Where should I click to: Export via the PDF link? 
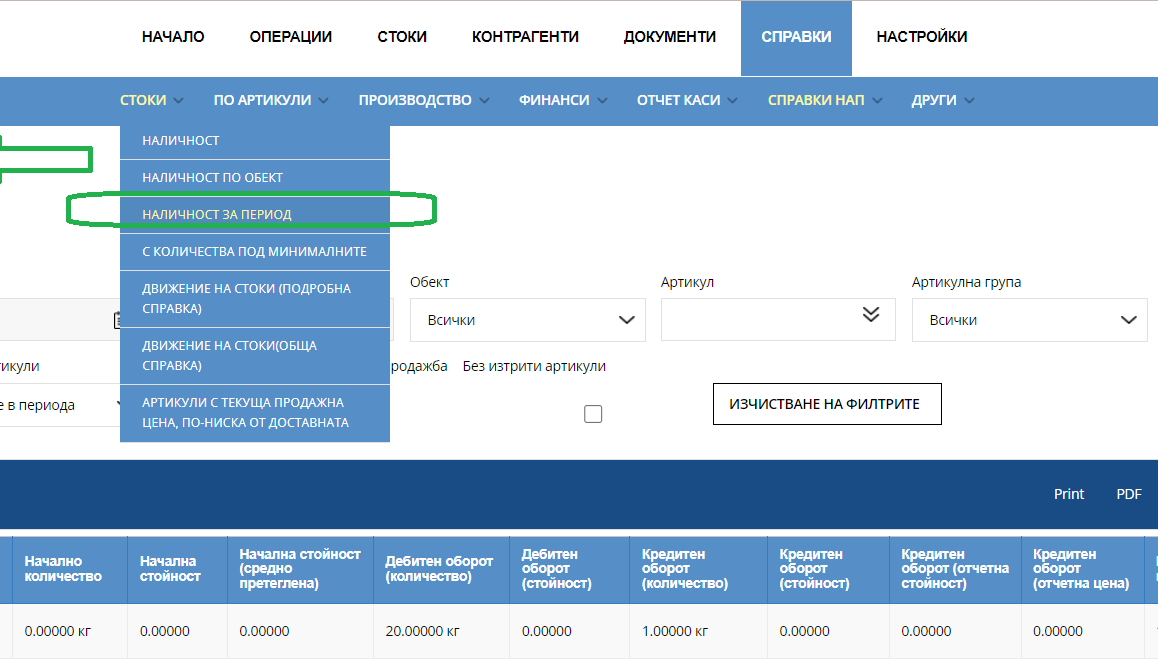point(1128,494)
